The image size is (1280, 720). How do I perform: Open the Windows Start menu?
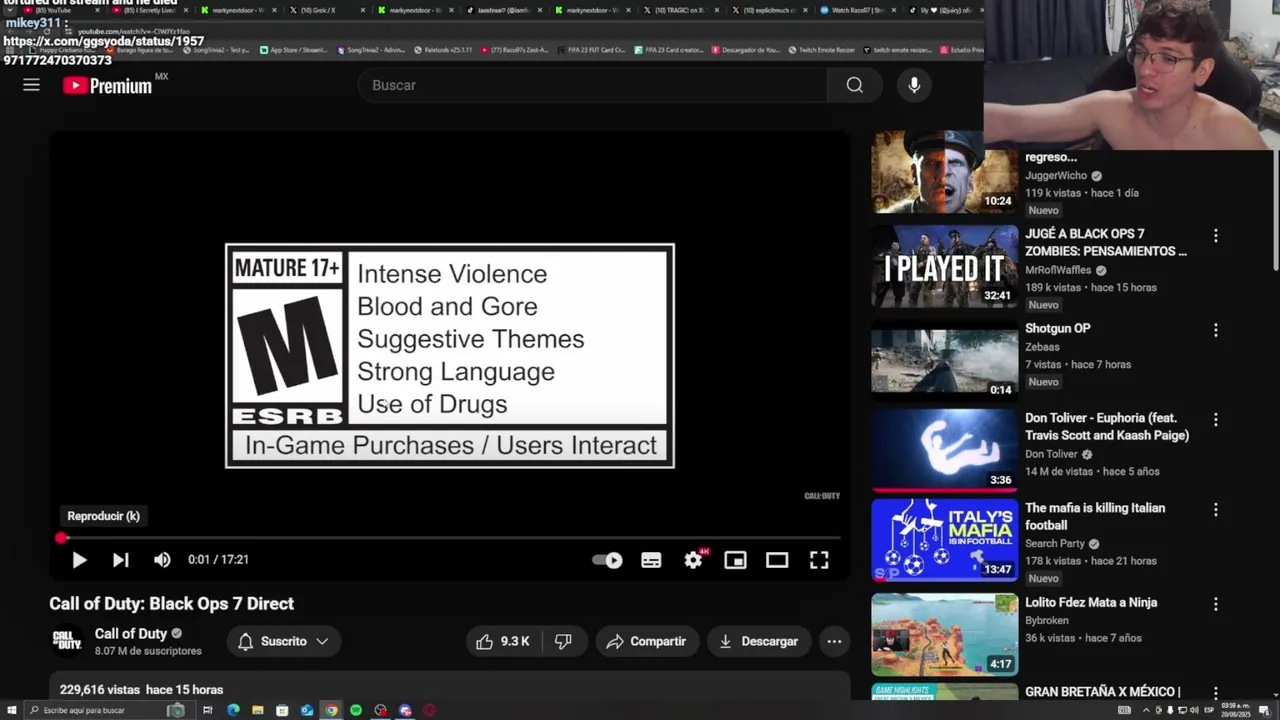pyautogui.click(x=11, y=710)
